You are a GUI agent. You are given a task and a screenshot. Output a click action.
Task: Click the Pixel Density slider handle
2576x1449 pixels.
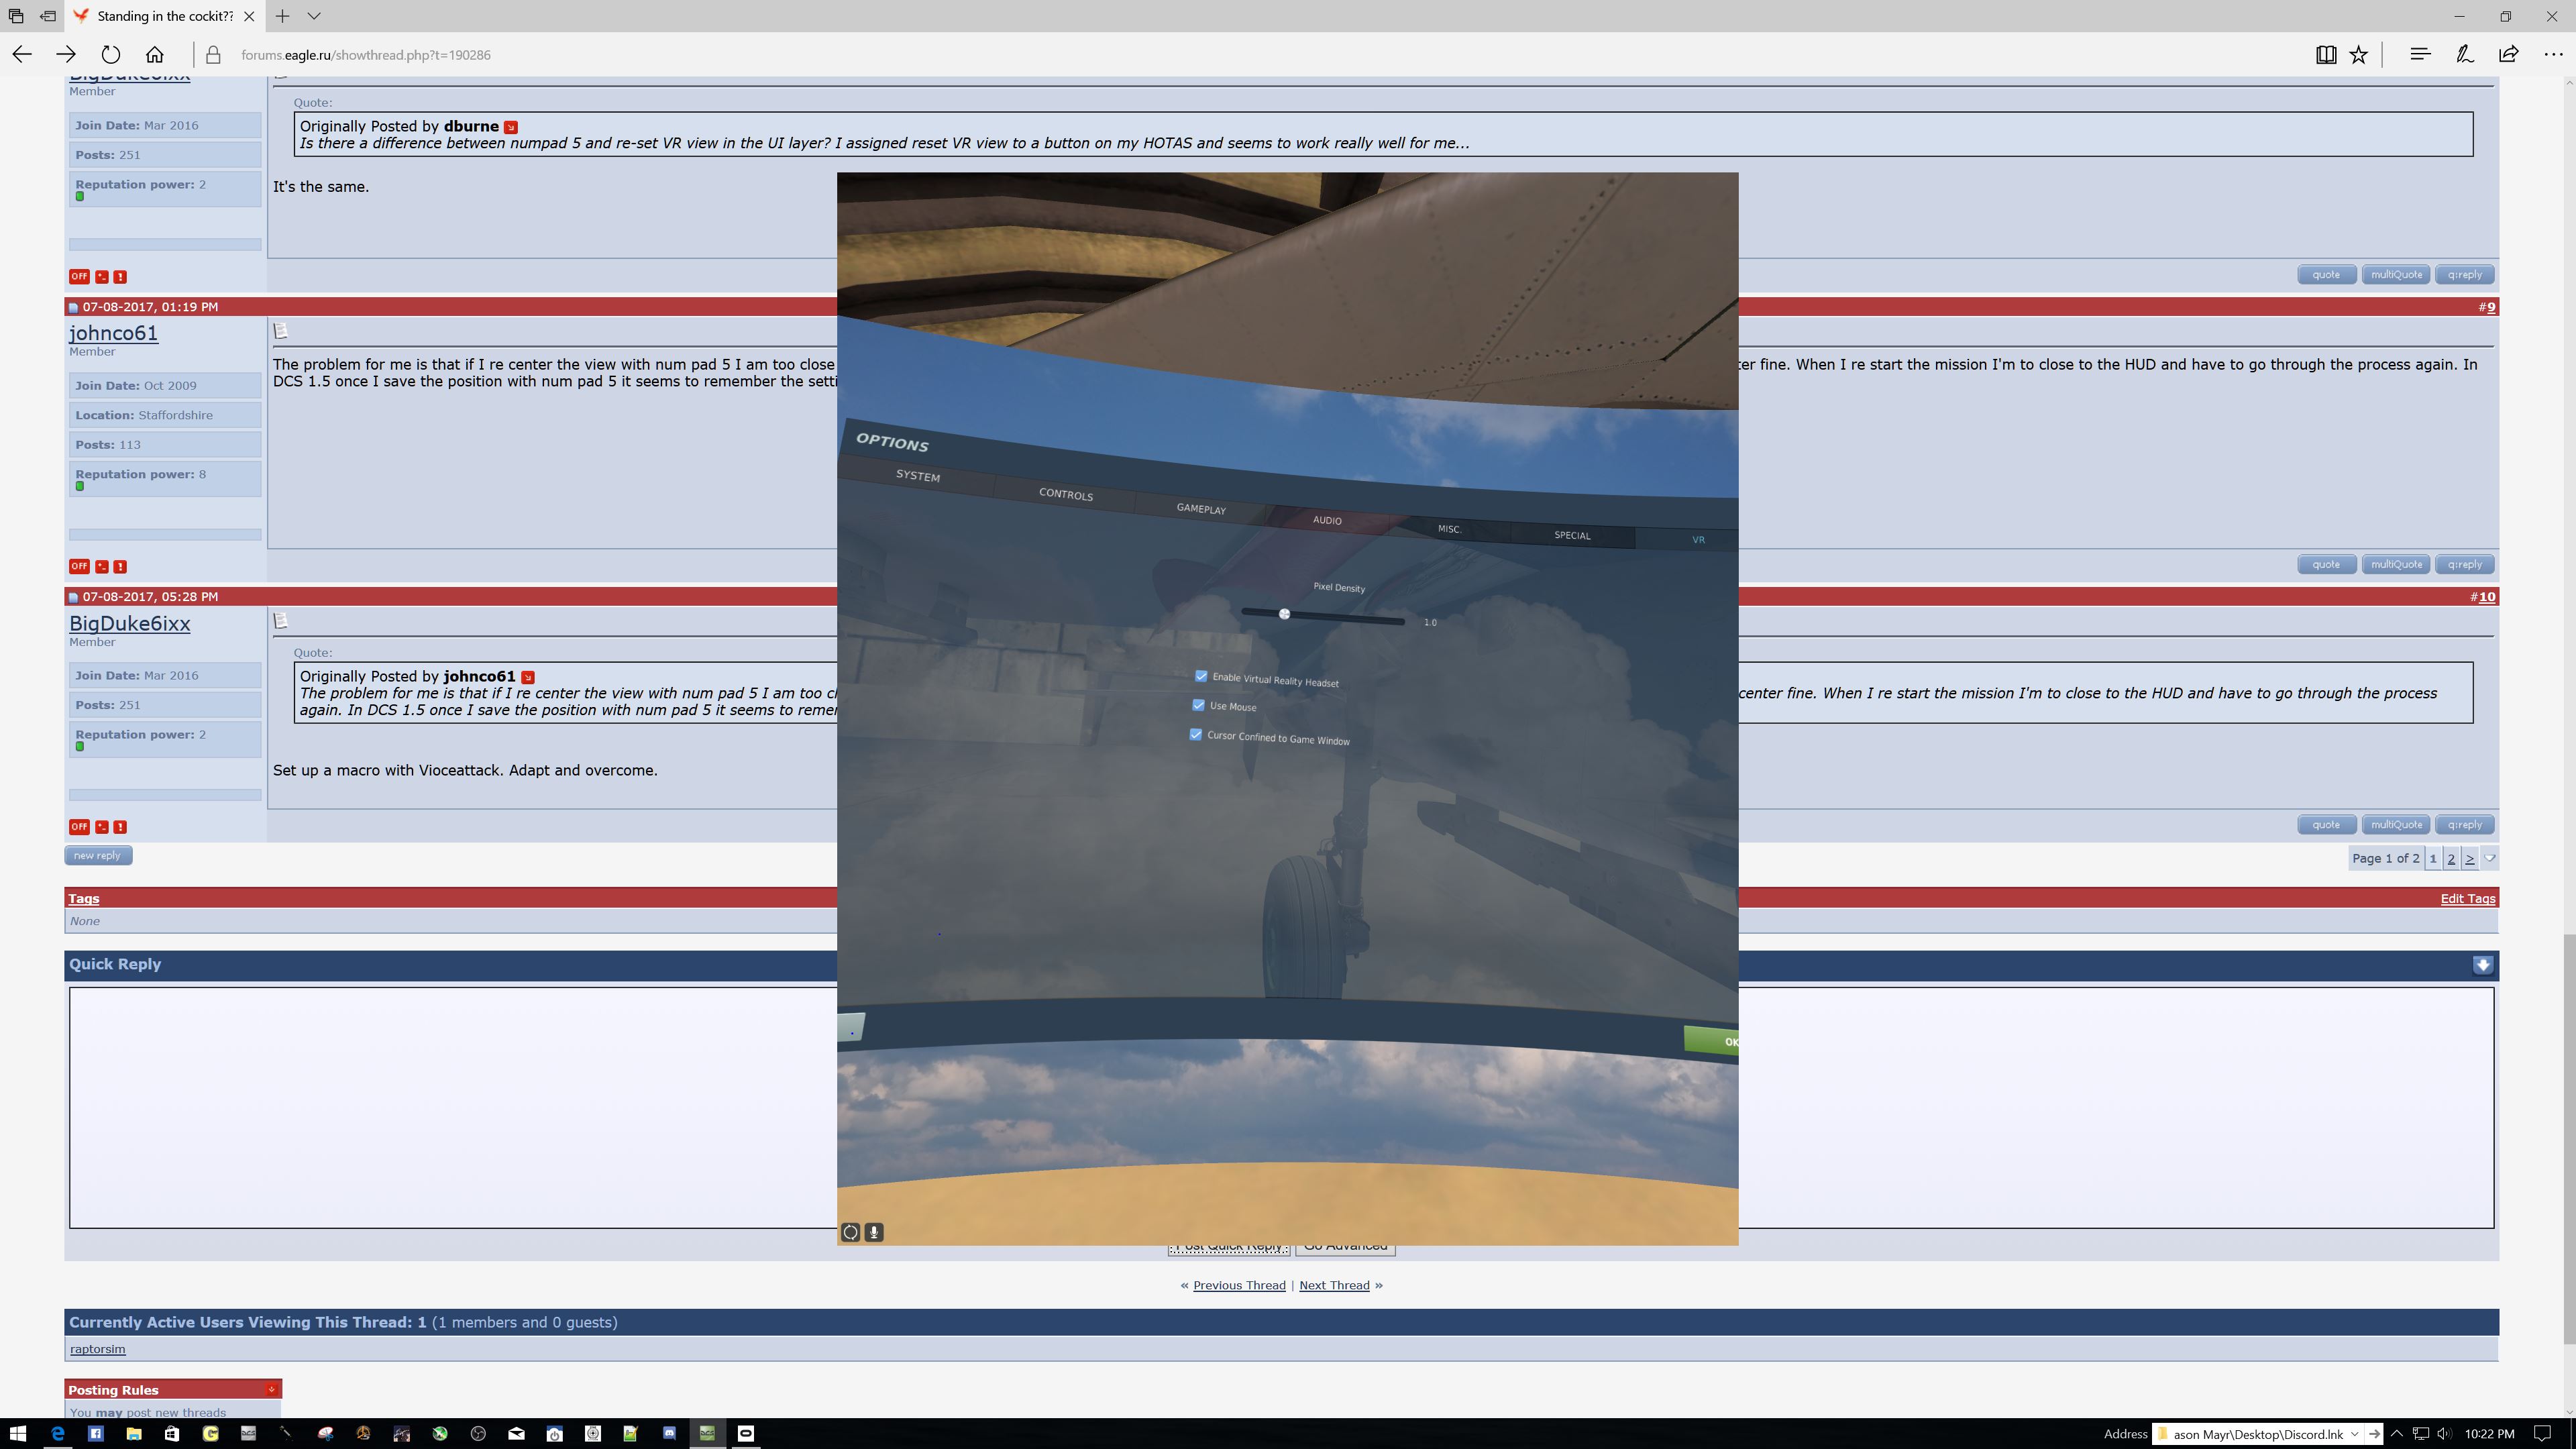(1284, 614)
